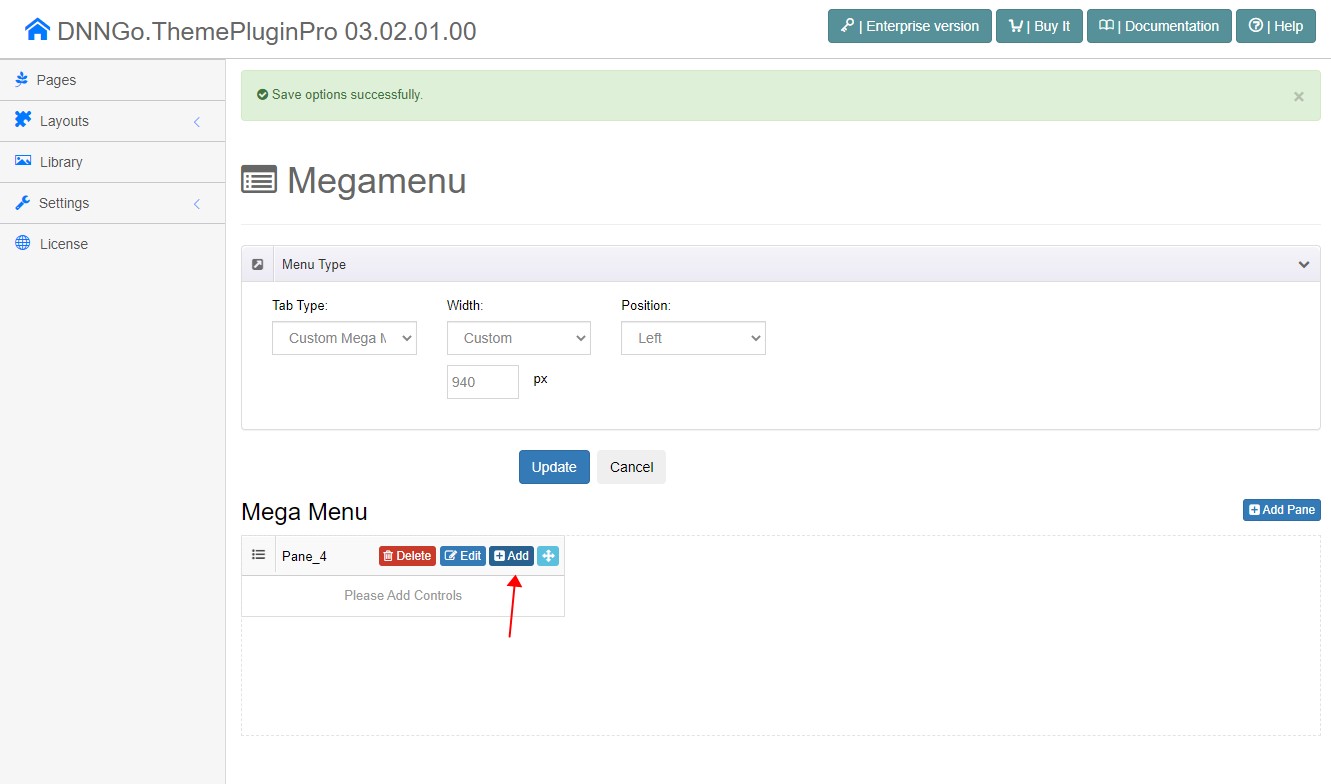Click the custom width pixel input field
Viewport: 1331px width, 784px height.
483,382
